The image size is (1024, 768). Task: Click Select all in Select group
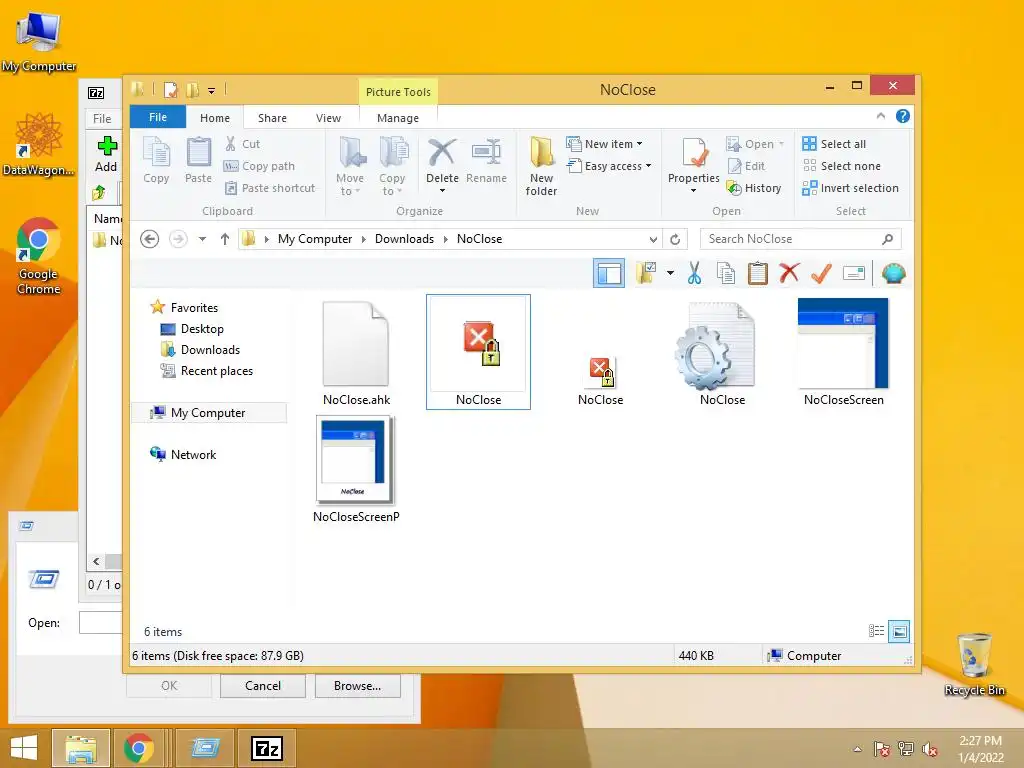point(835,144)
